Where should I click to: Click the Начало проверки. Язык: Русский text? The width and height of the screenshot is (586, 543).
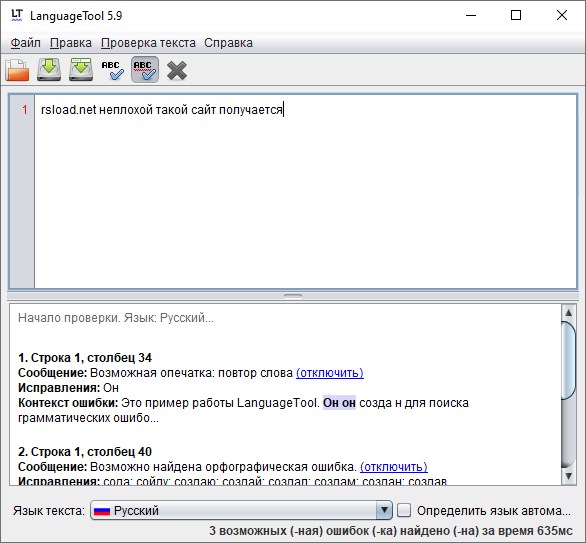pyautogui.click(x=116, y=318)
